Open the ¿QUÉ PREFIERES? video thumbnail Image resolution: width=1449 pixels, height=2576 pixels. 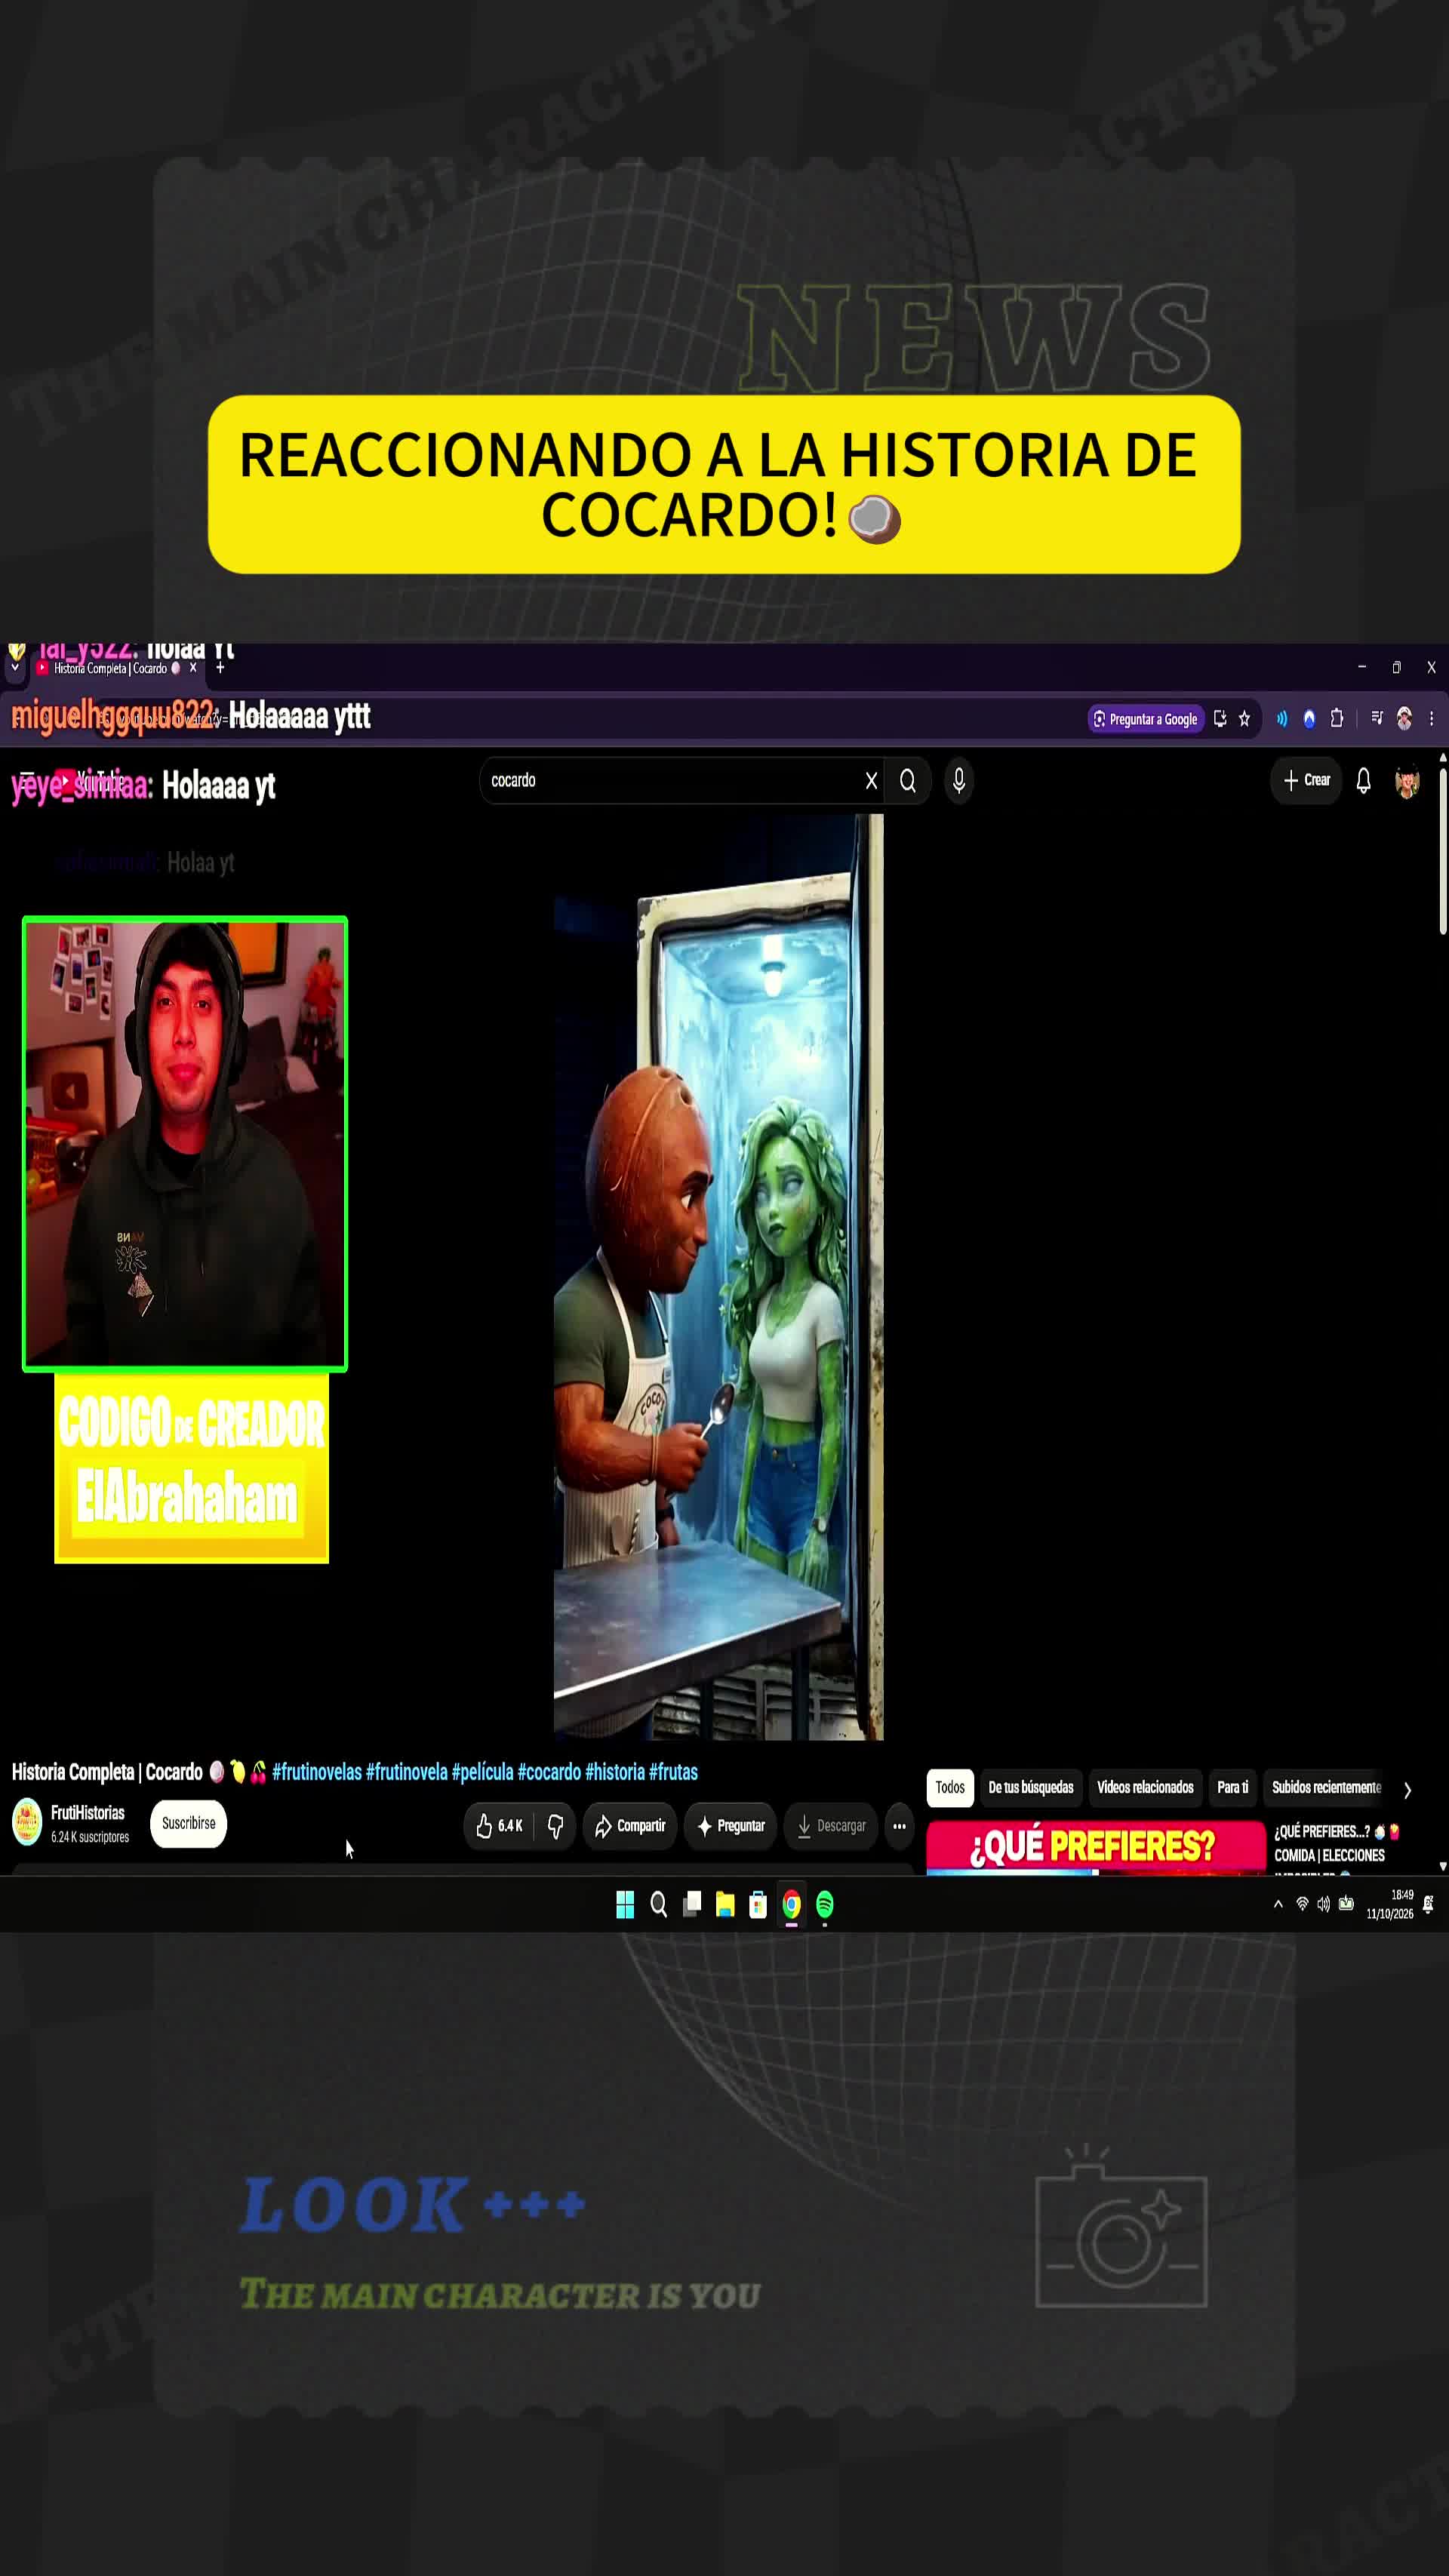(1096, 1847)
